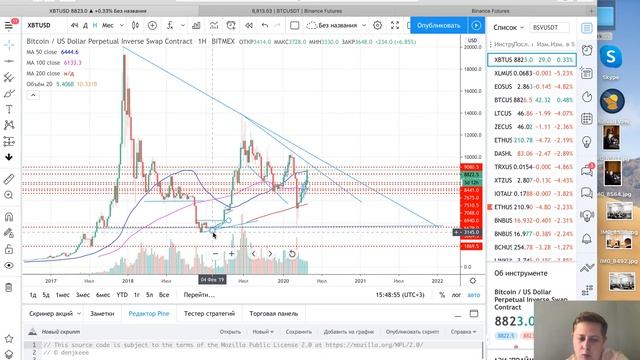Click the chart zoom in plus button

click(231, 254)
